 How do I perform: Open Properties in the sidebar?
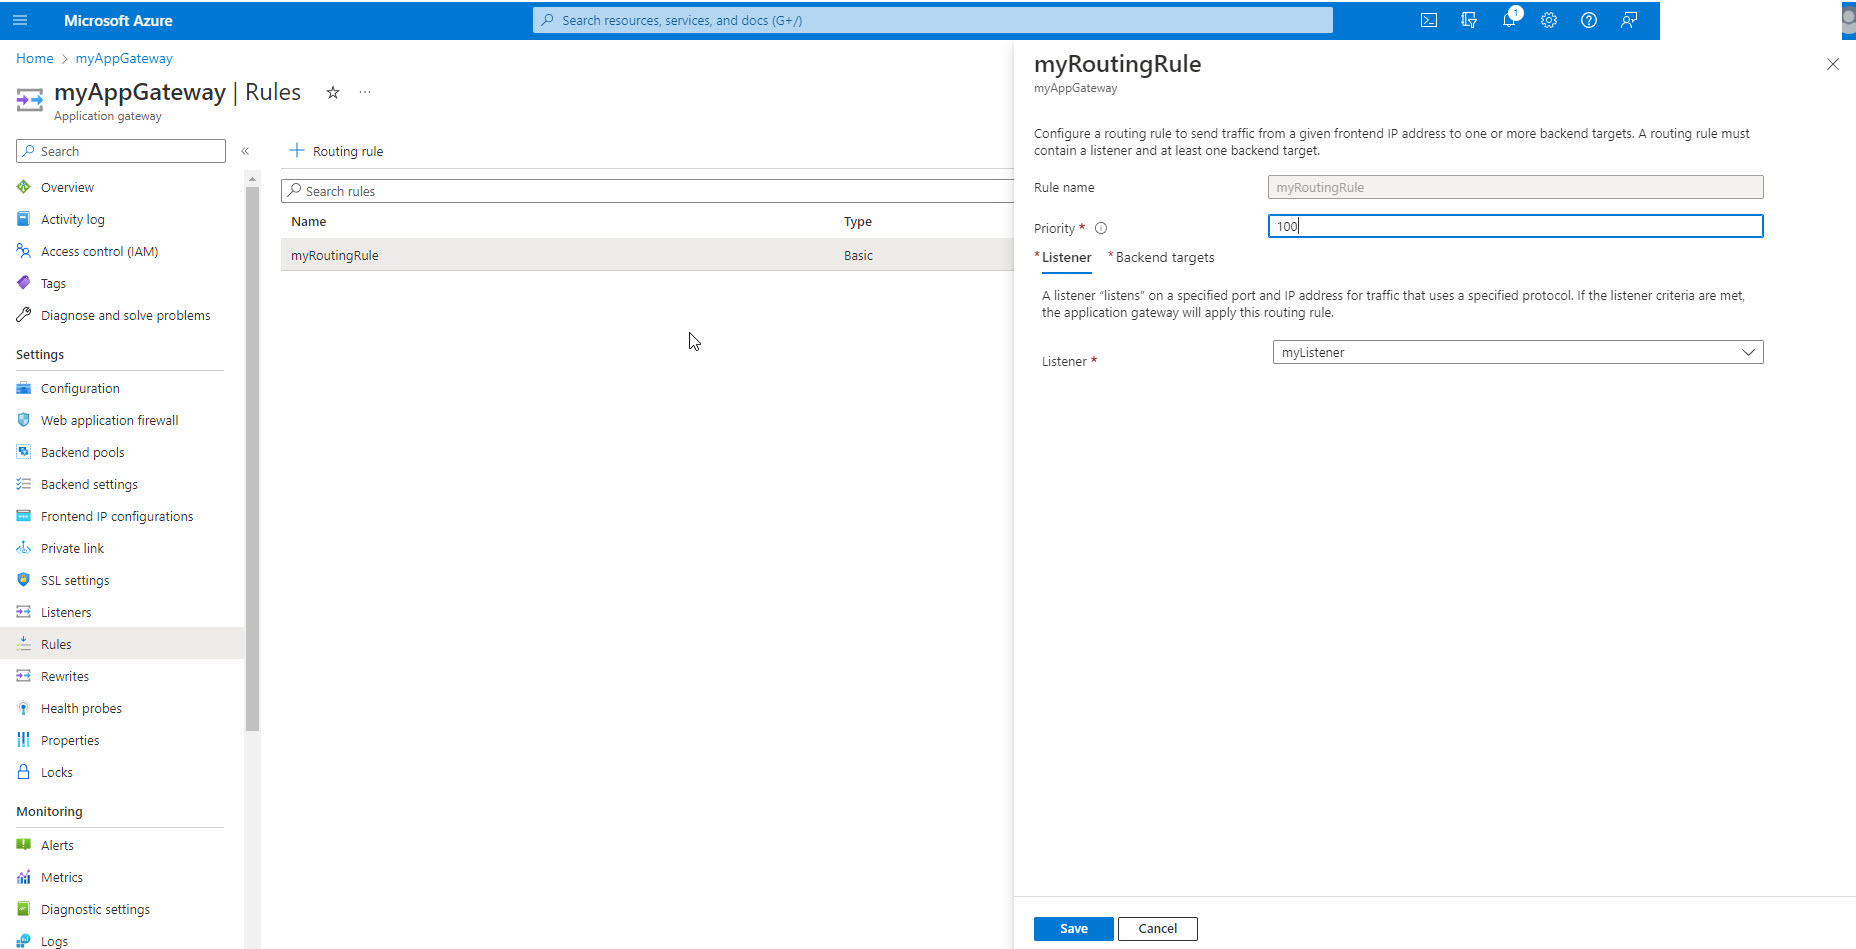[x=70, y=740]
